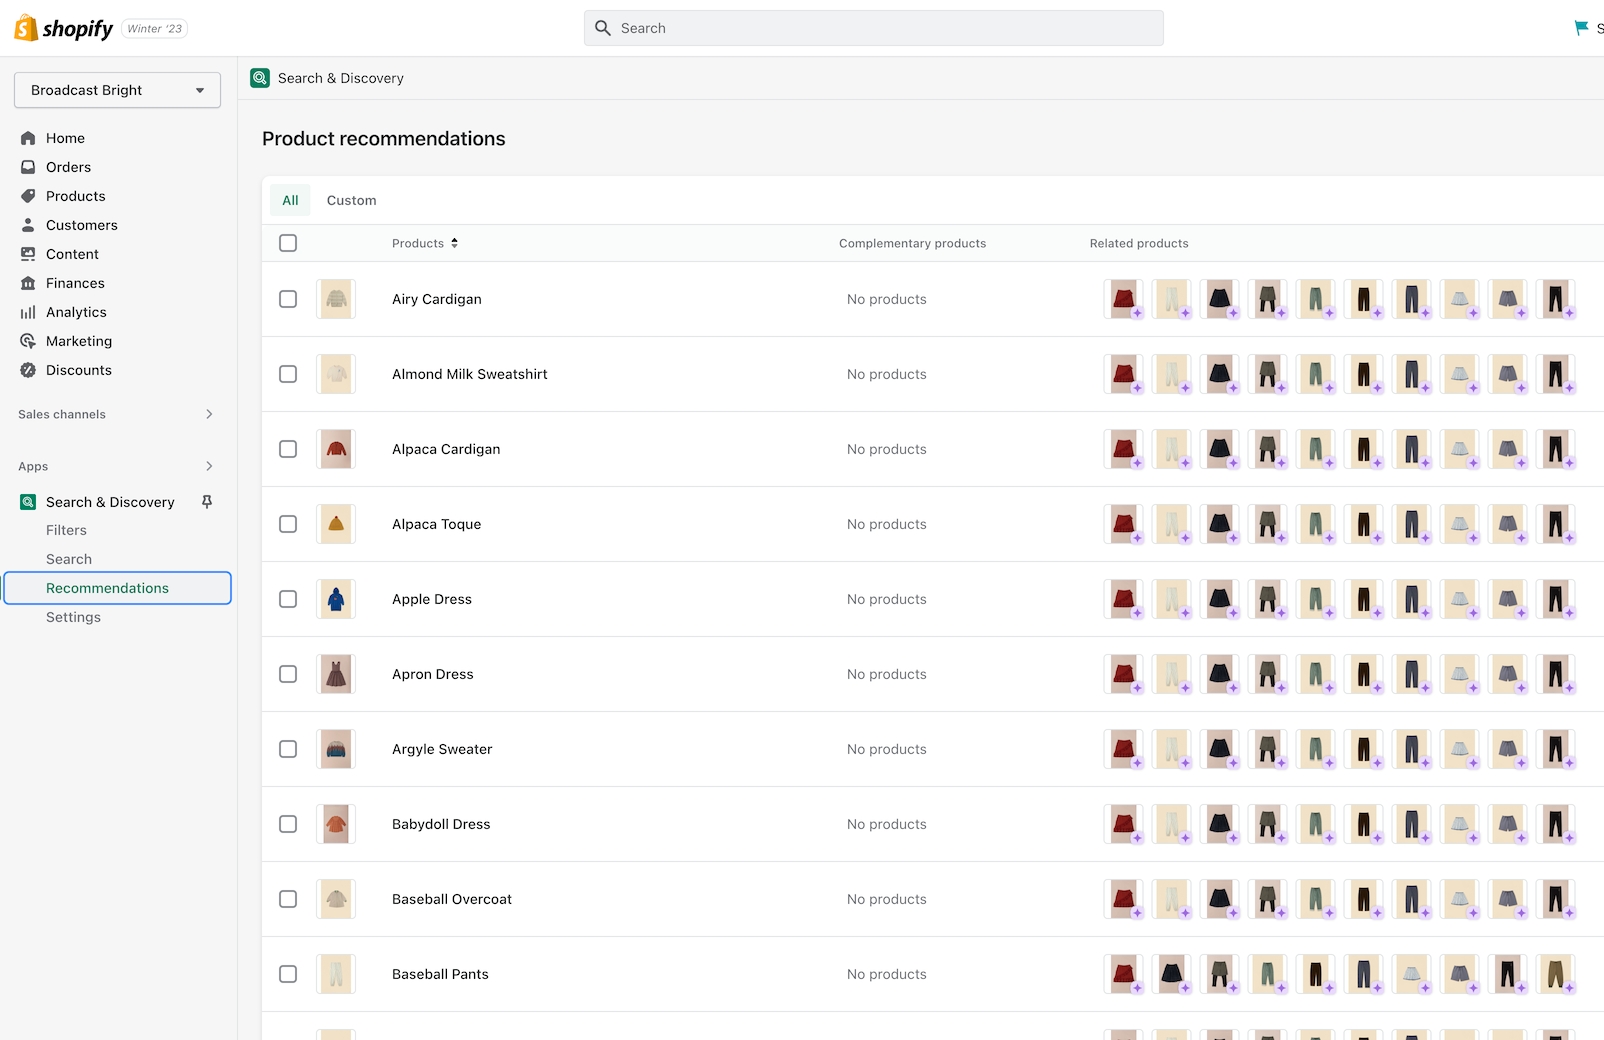Sort by the Products column header
Image resolution: width=1604 pixels, height=1040 pixels.
pos(425,243)
